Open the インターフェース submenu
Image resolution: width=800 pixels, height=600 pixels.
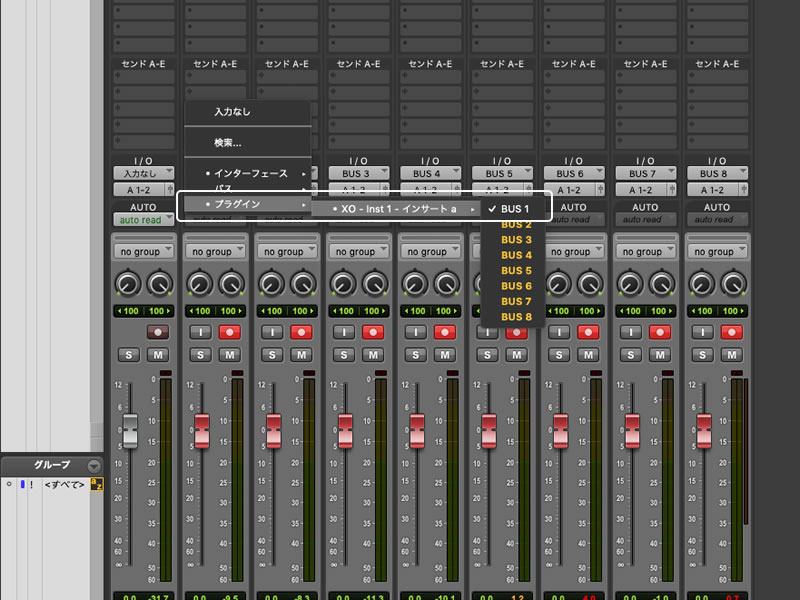(247, 173)
